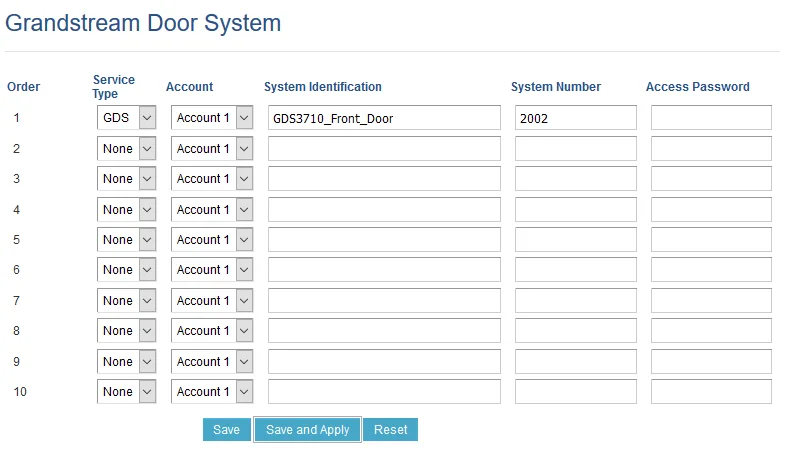The height and width of the screenshot is (450, 785).
Task: Click the Reset button
Action: coord(390,429)
